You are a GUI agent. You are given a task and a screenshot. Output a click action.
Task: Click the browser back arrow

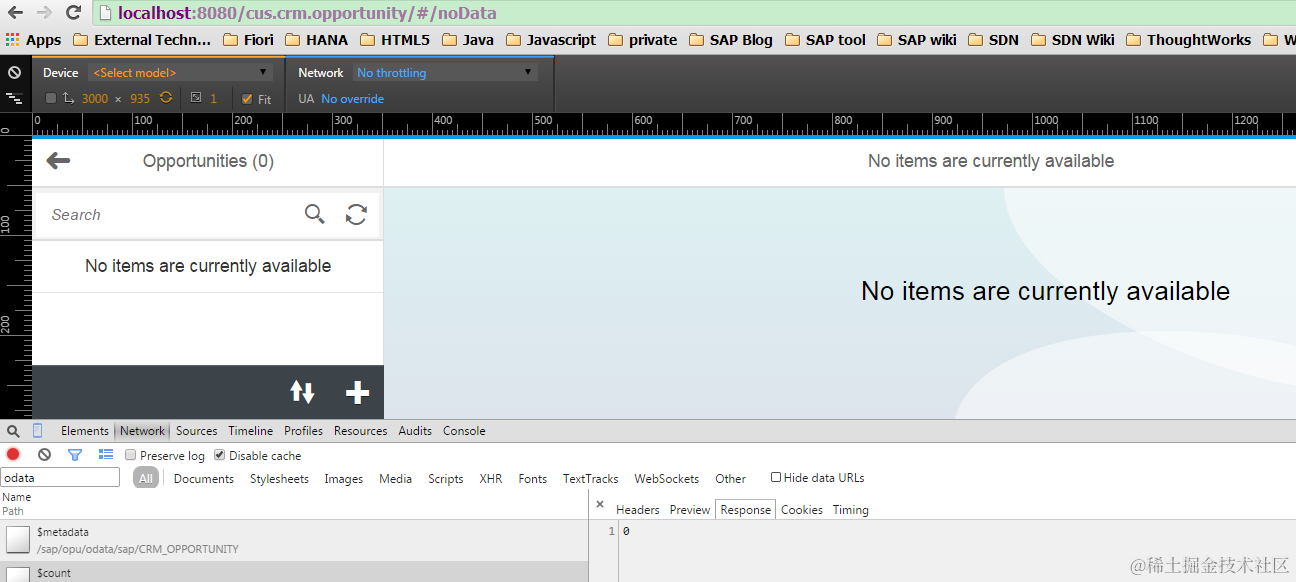[x=15, y=13]
